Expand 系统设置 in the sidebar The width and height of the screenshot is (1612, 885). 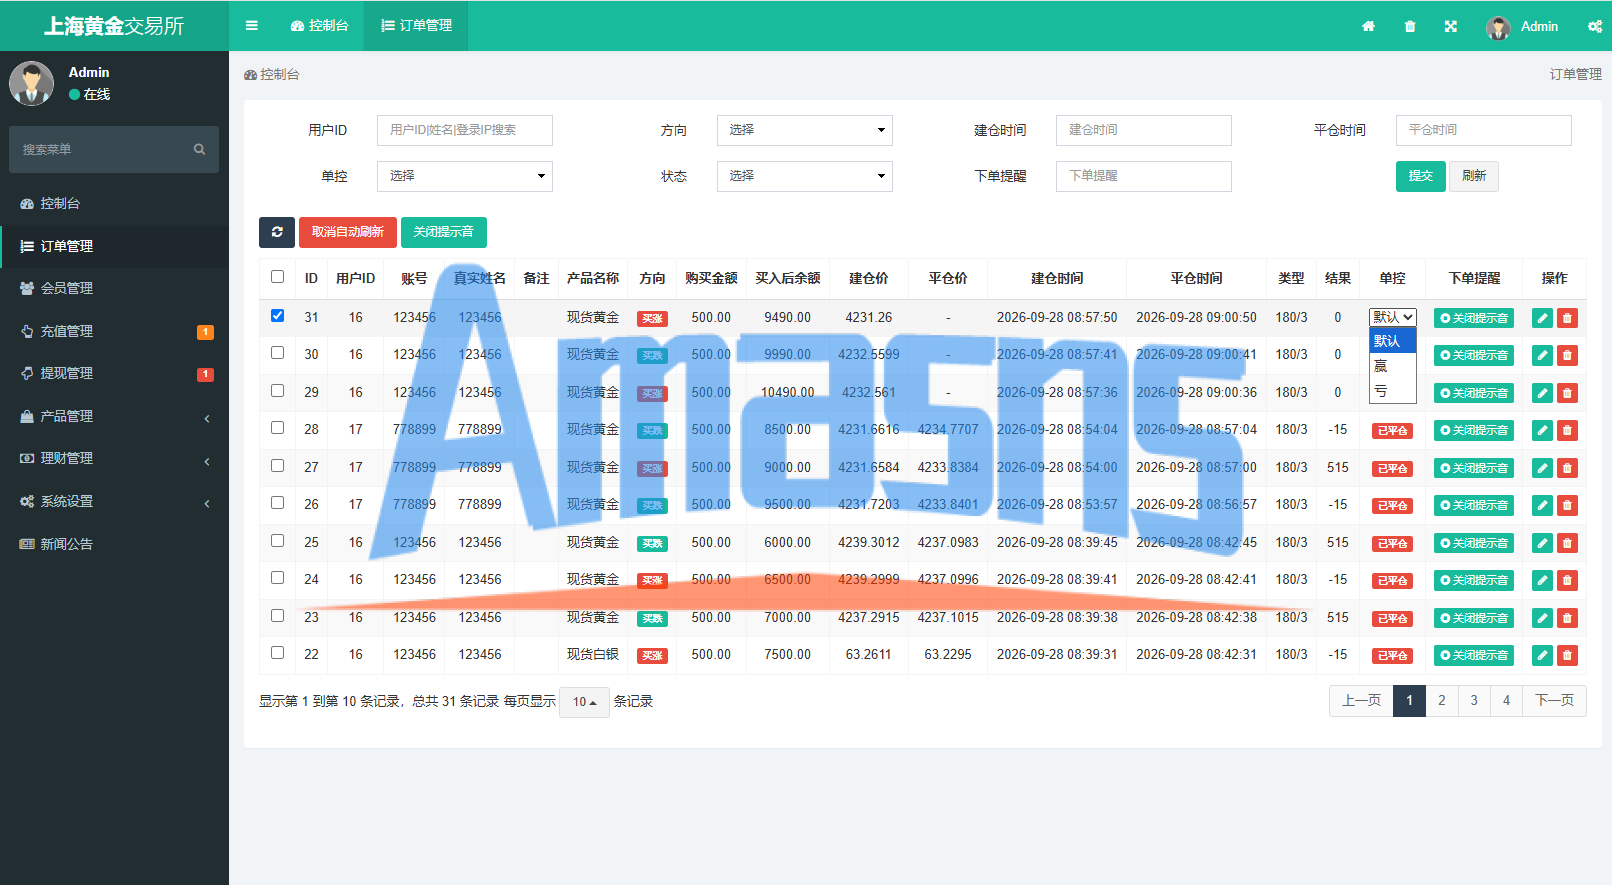pyautogui.click(x=114, y=501)
